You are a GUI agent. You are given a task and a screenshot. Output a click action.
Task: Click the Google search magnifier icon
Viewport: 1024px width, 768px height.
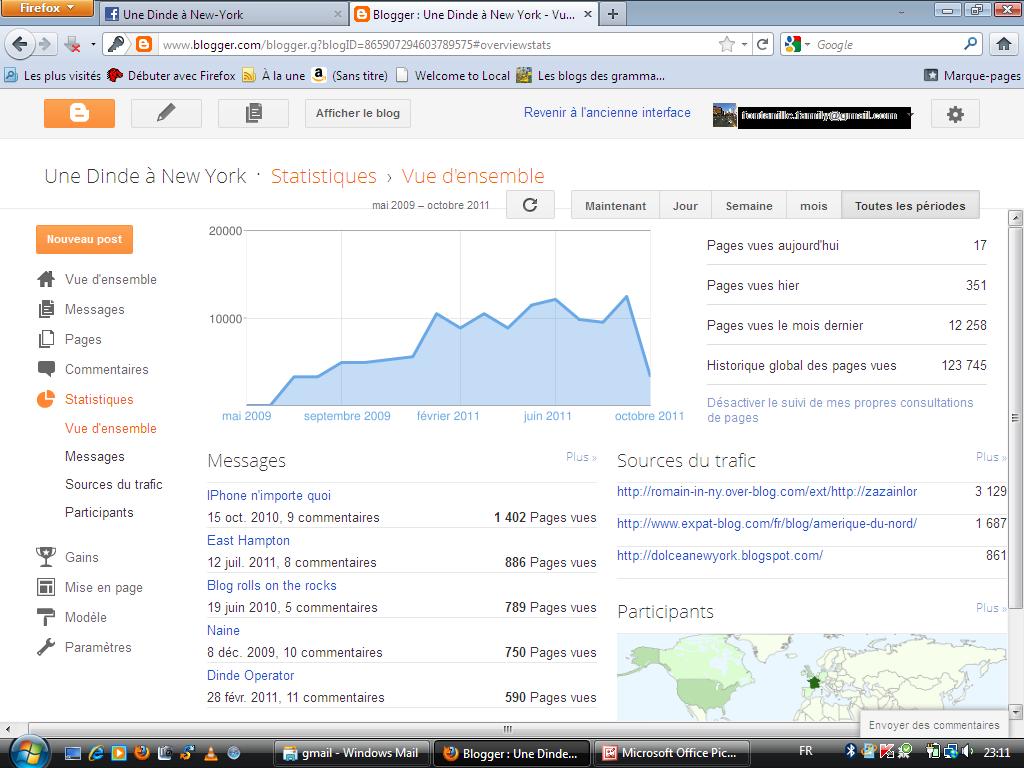(970, 44)
